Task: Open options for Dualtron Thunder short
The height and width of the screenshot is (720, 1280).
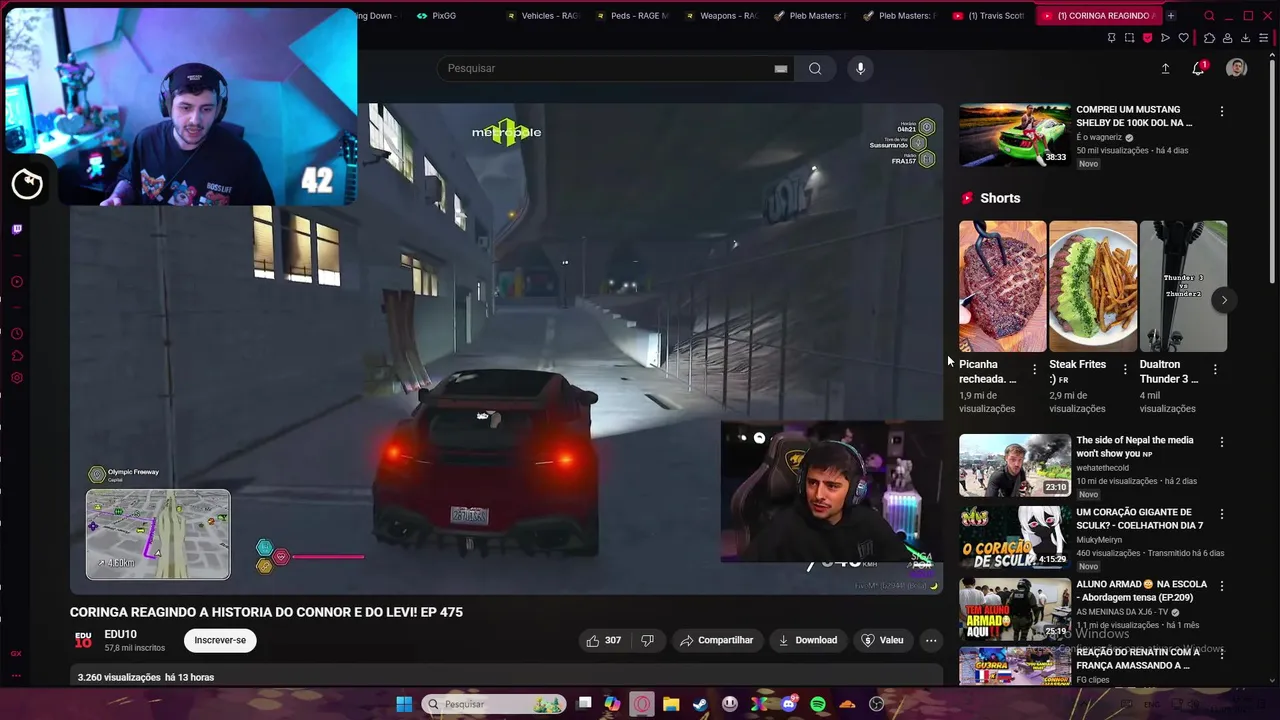Action: click(x=1215, y=370)
